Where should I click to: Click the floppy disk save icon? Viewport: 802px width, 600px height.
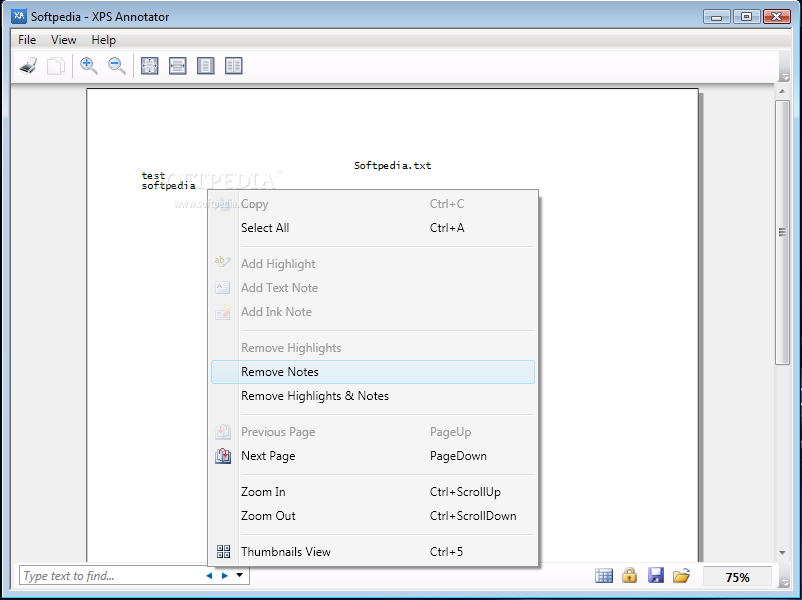point(656,575)
